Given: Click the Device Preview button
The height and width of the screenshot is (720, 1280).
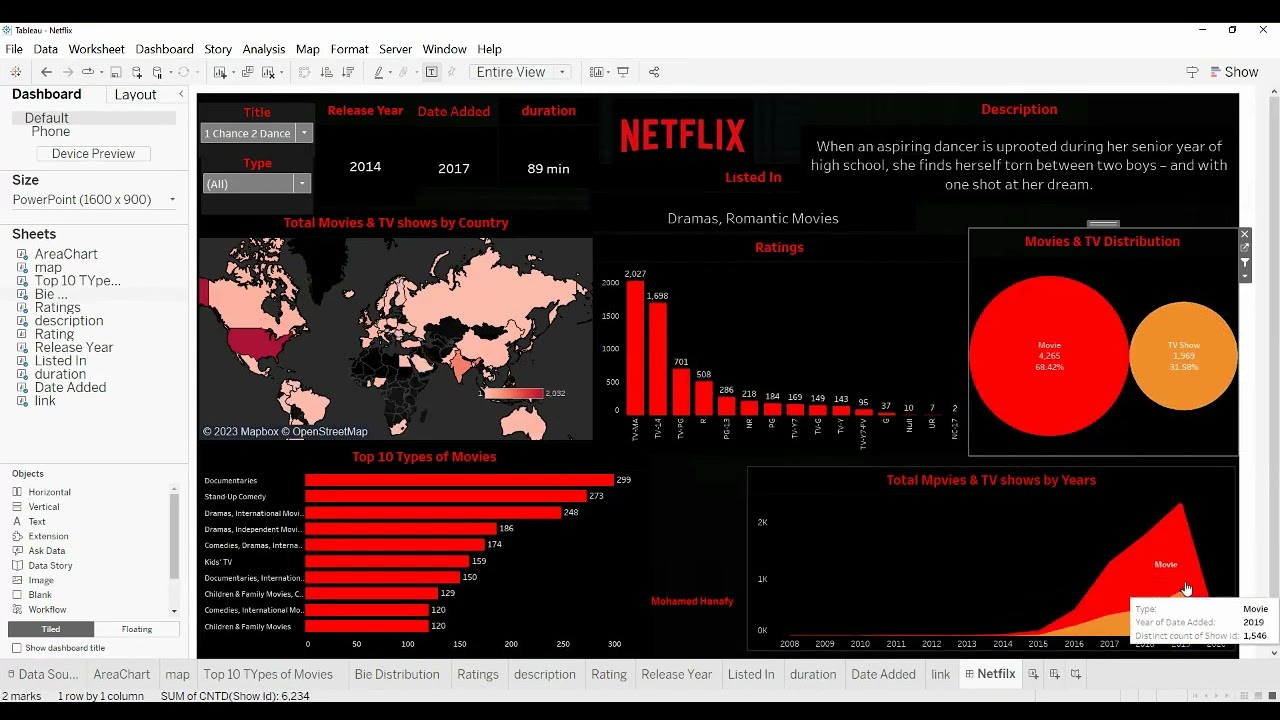Looking at the screenshot, I should click(93, 154).
